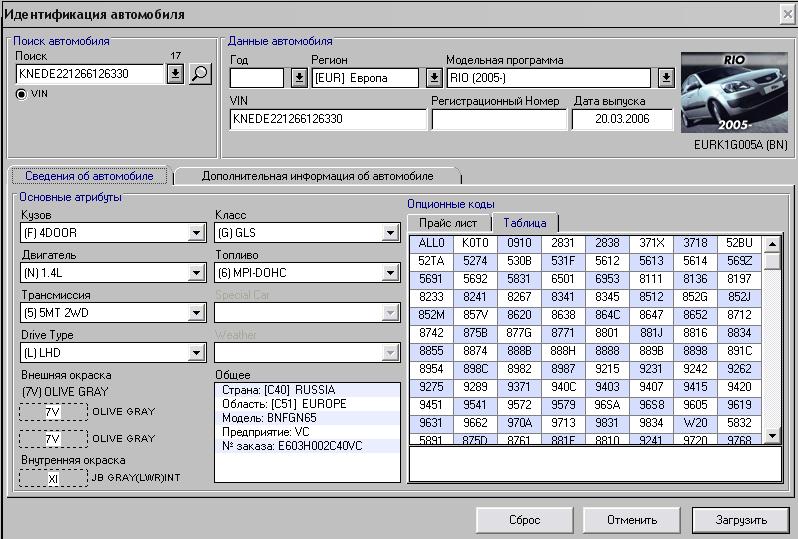Open the Регион dropdown arrow
The image size is (798, 539).
tap(433, 78)
